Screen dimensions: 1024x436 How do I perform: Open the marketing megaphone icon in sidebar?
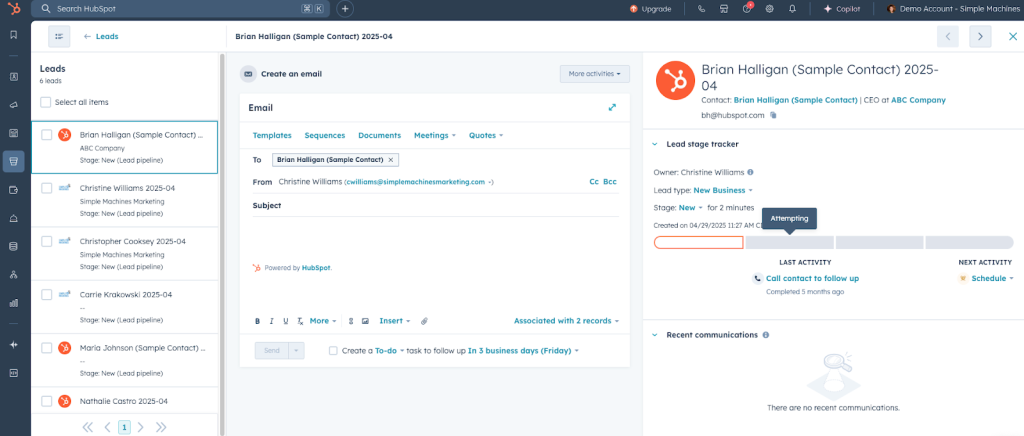coord(13,104)
